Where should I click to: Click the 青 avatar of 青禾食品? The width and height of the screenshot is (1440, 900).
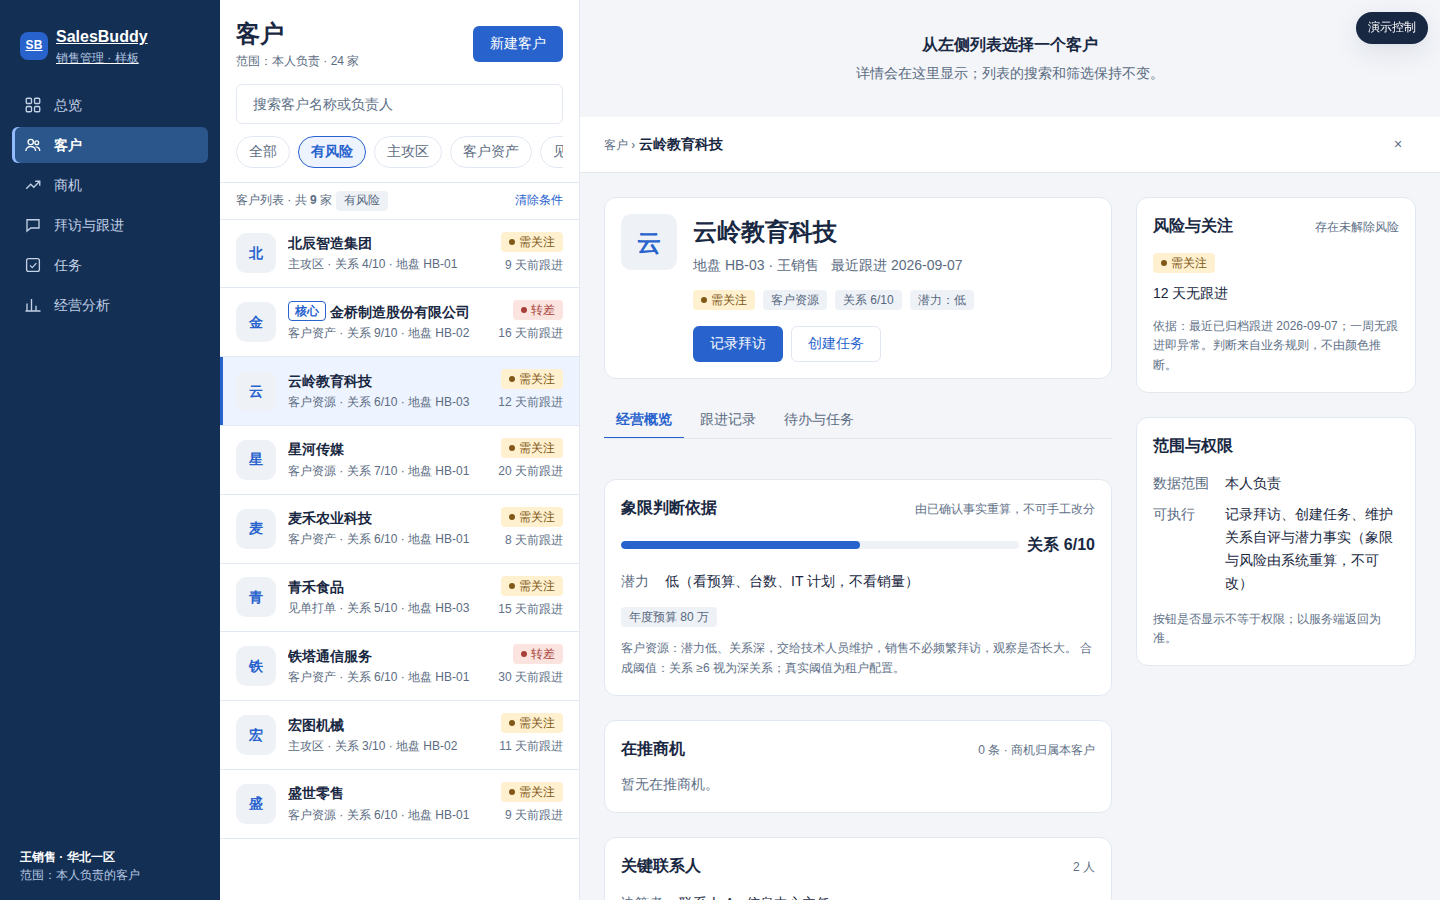pos(256,597)
